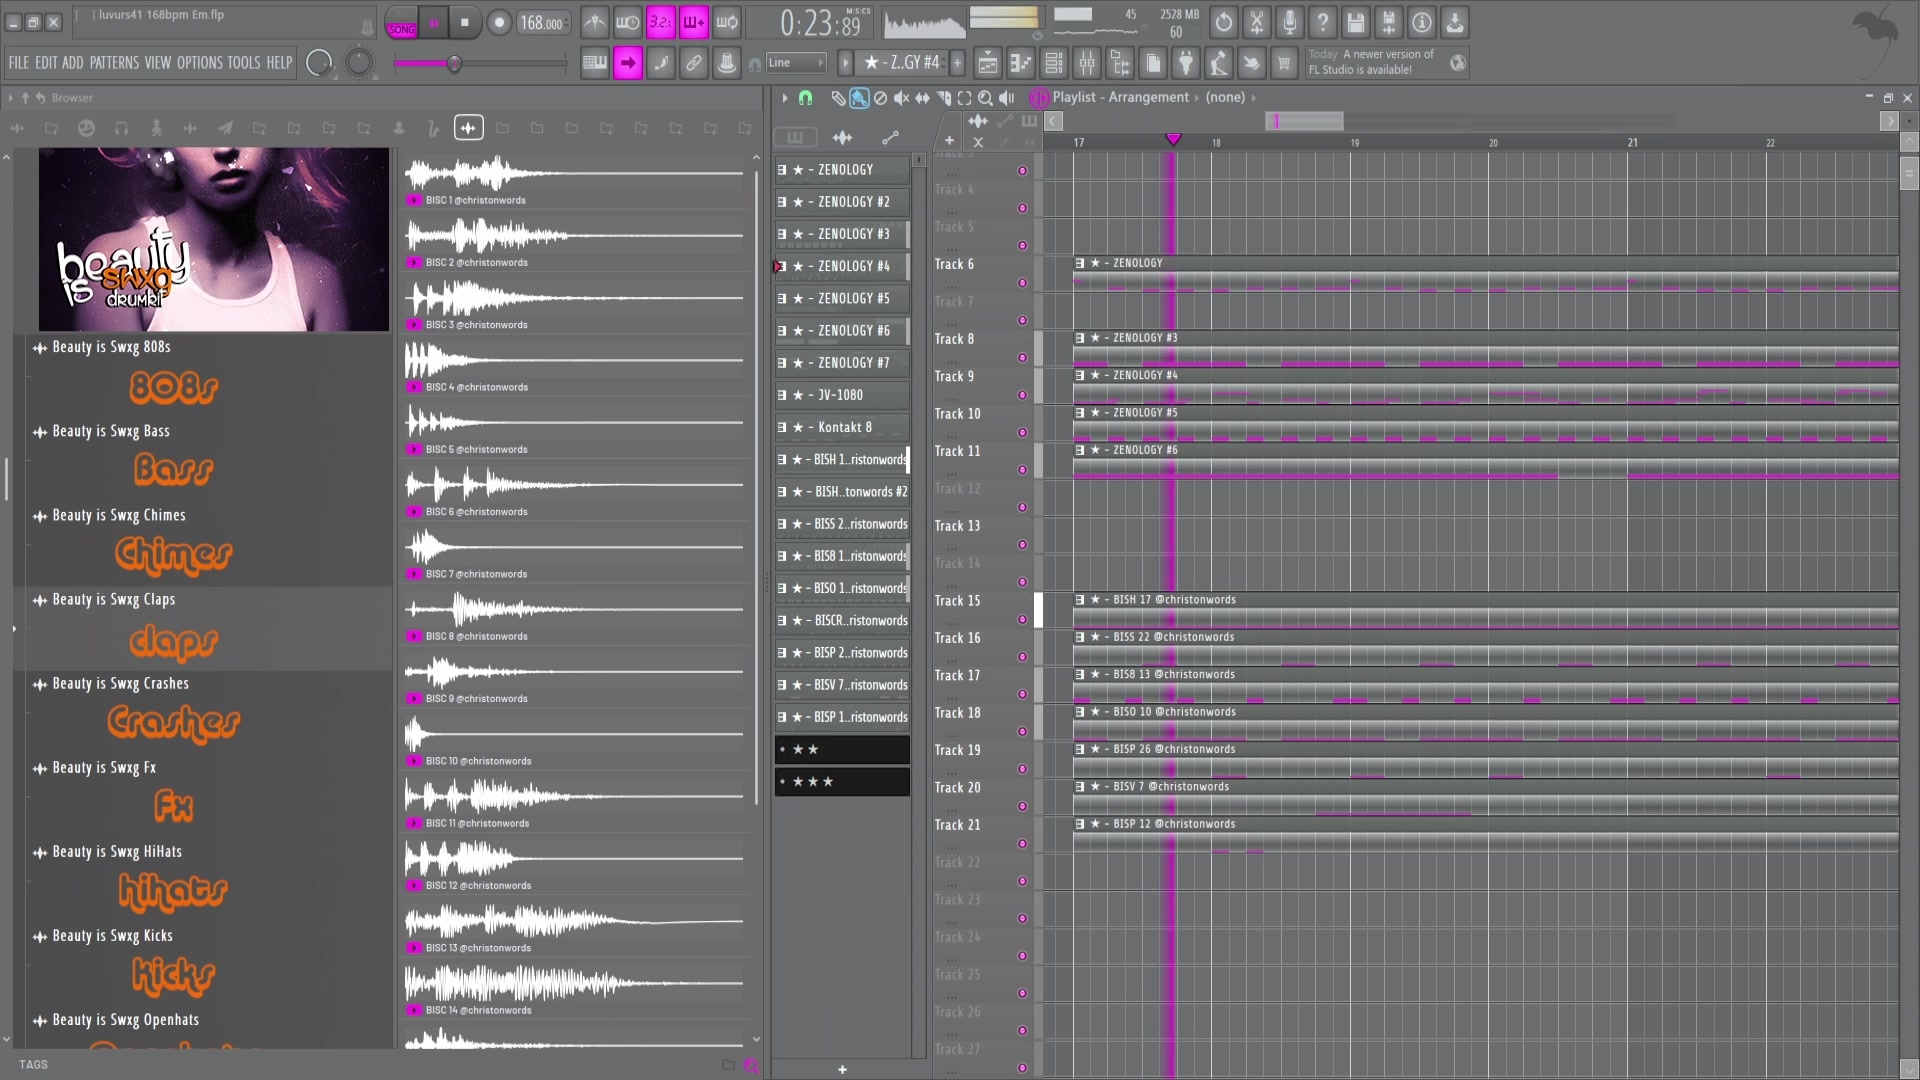The width and height of the screenshot is (1920, 1080).
Task: Expand the Beauty is Swxg 808s folder
Action: tap(111, 347)
